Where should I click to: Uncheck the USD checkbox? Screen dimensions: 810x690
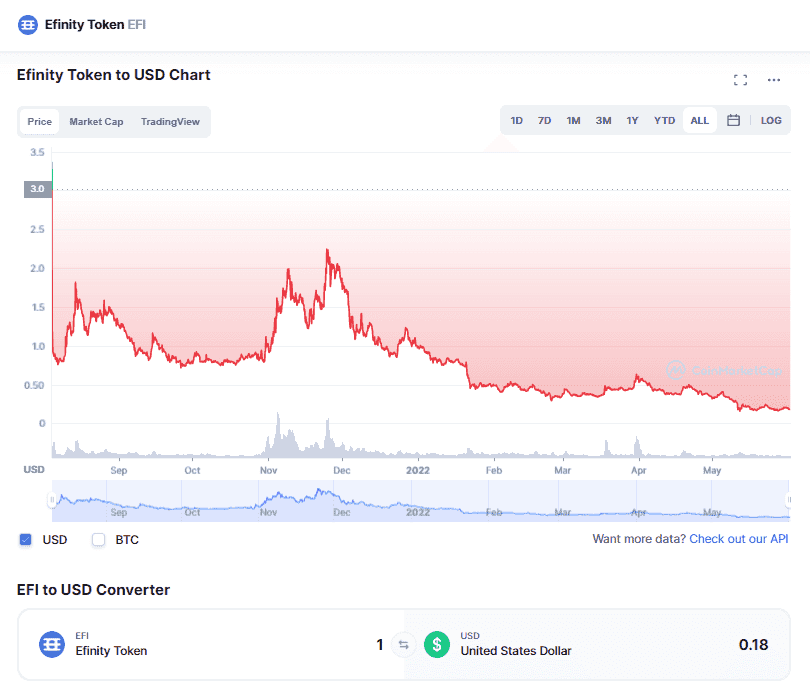[25, 540]
